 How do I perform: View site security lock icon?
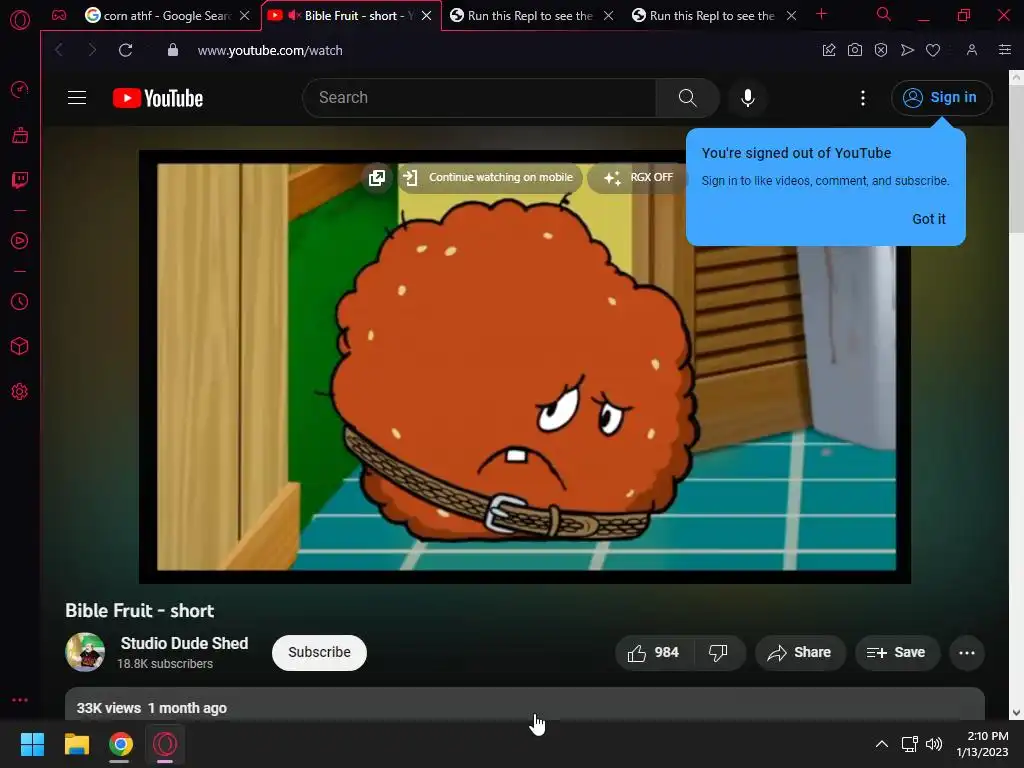pos(173,50)
